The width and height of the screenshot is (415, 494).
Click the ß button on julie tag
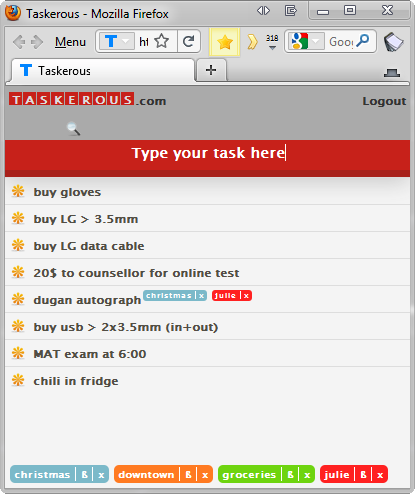point(363,475)
